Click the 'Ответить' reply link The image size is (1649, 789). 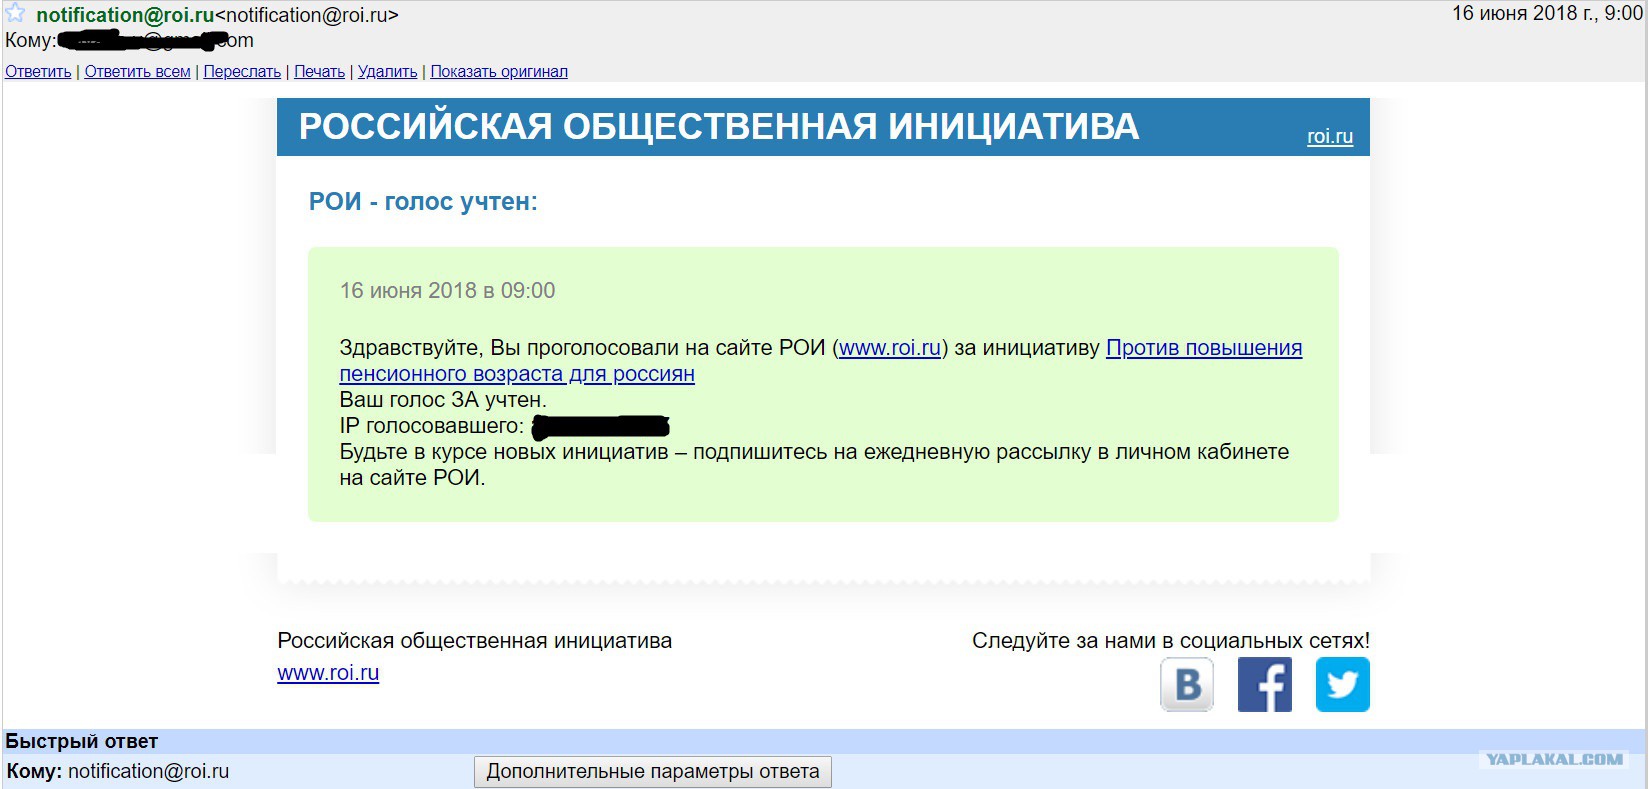click(x=38, y=72)
